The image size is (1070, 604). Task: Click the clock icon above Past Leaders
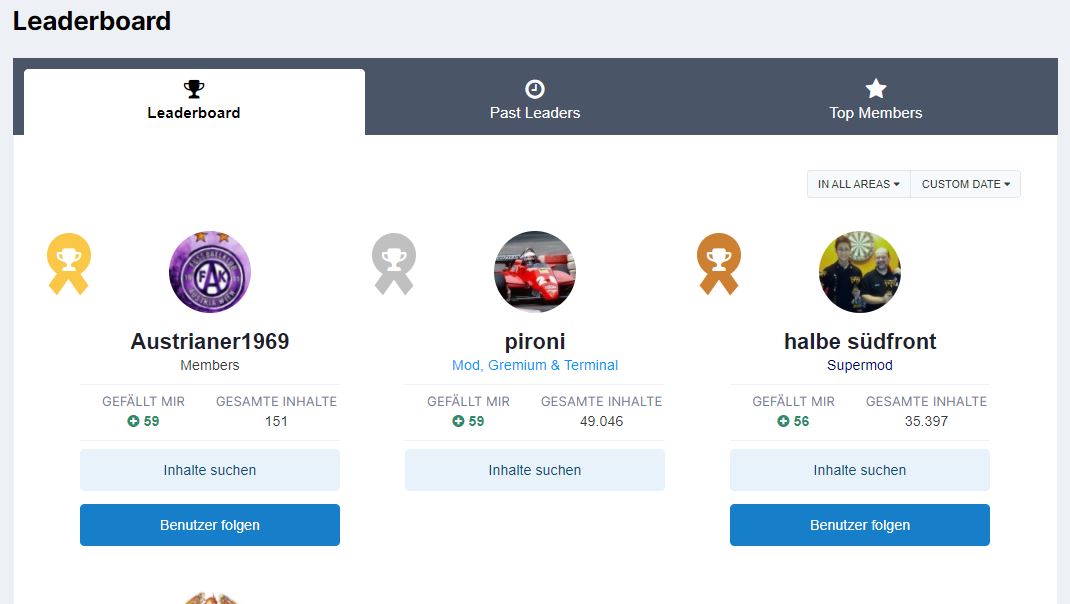click(x=535, y=89)
